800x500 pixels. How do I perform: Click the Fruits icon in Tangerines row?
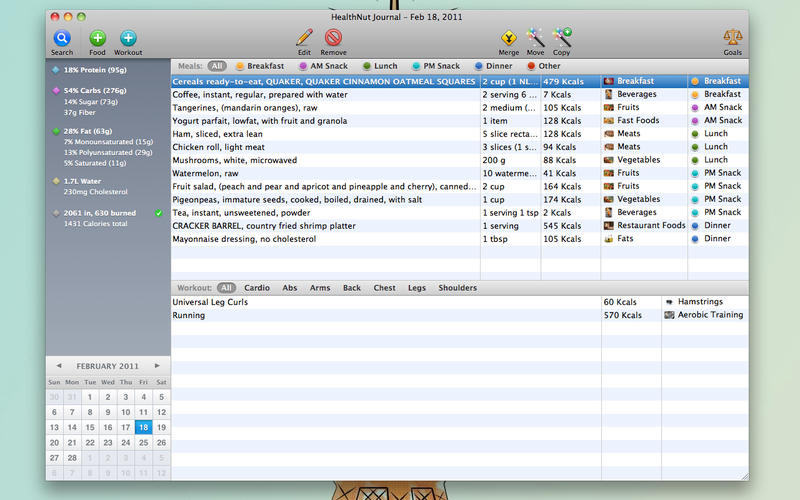click(x=608, y=108)
